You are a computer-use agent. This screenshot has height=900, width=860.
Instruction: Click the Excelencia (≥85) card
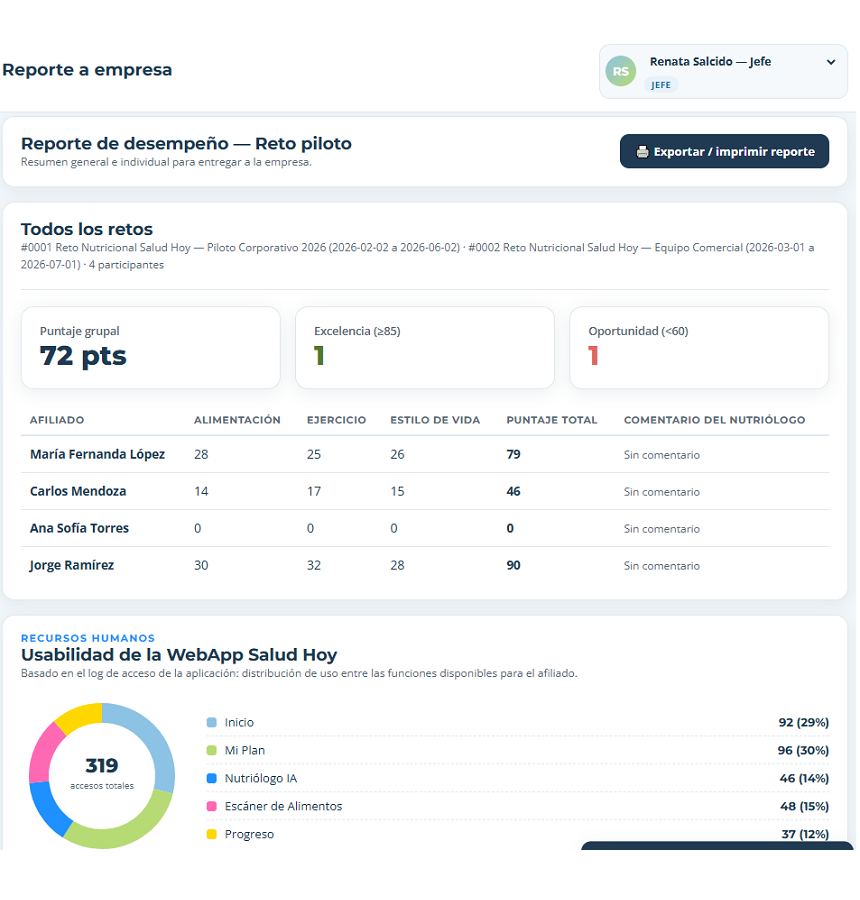pos(425,348)
